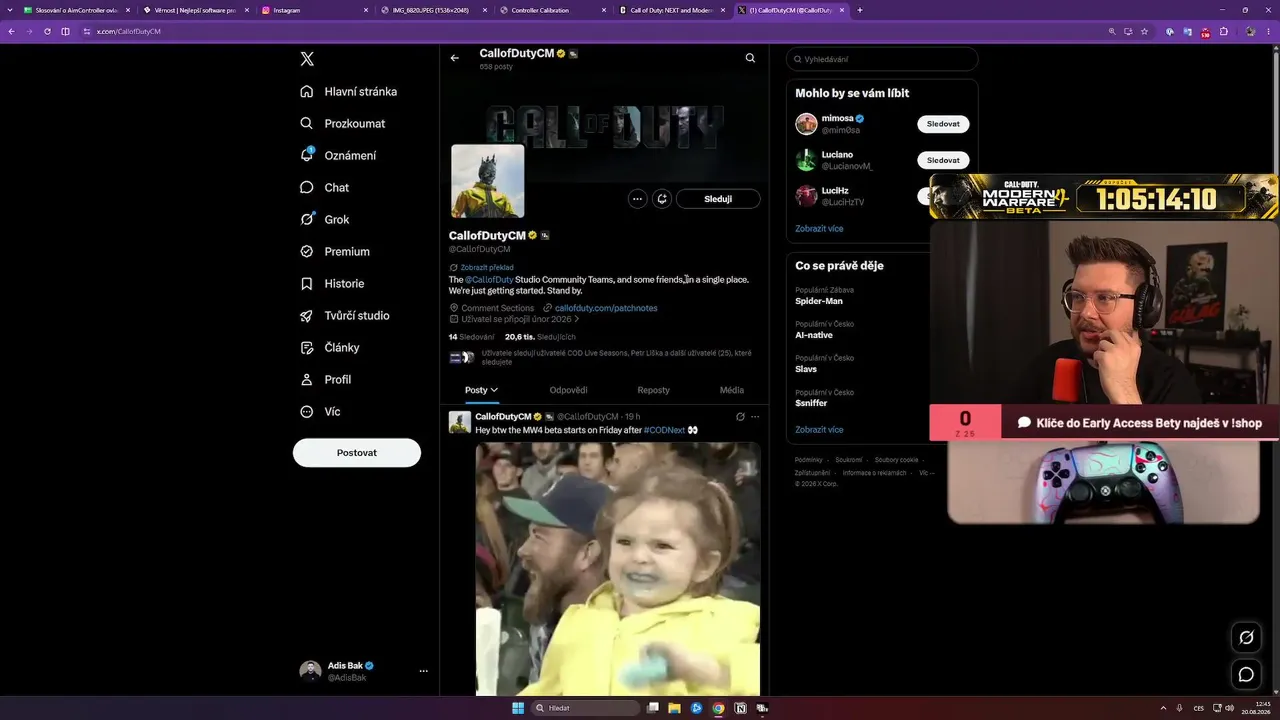Expand the Uživatel se připojil únor 2026 details

click(x=515, y=319)
